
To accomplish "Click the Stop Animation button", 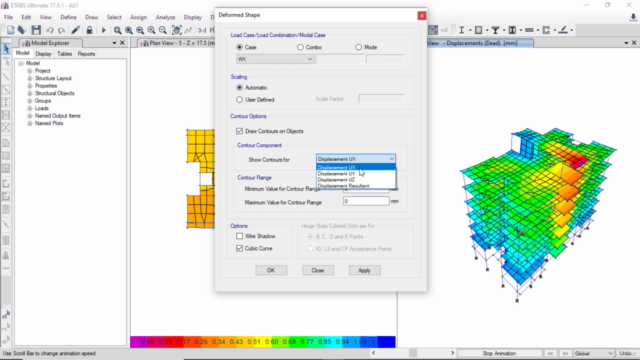I will pos(499,353).
